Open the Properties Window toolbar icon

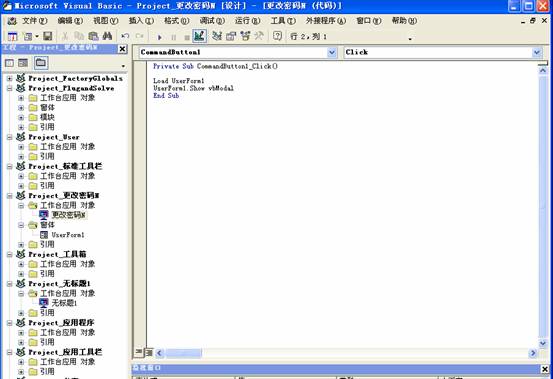point(231,36)
